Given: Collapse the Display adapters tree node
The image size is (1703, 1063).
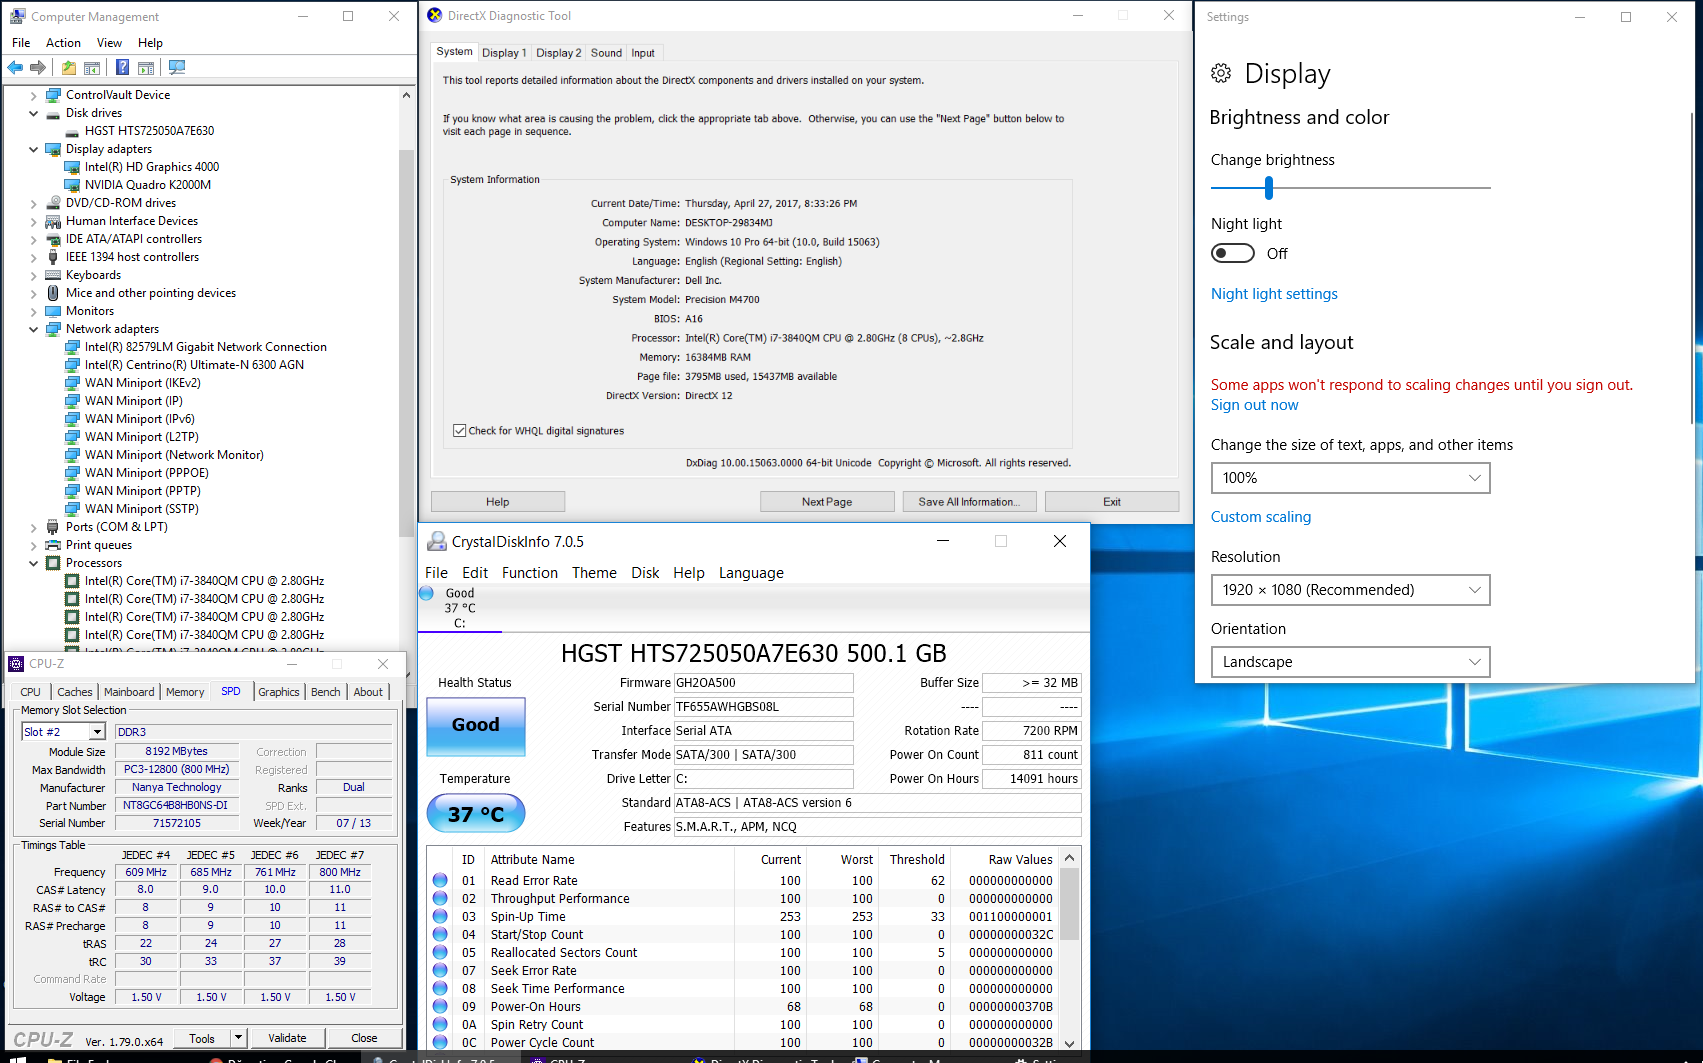Looking at the screenshot, I should pyautogui.click(x=33, y=149).
